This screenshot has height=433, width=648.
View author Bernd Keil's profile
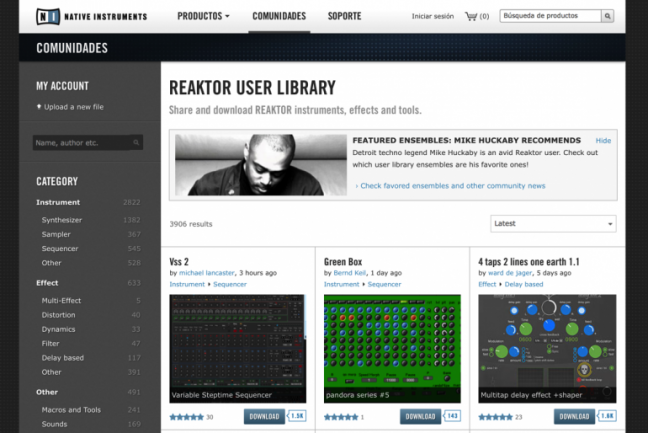[x=350, y=273]
